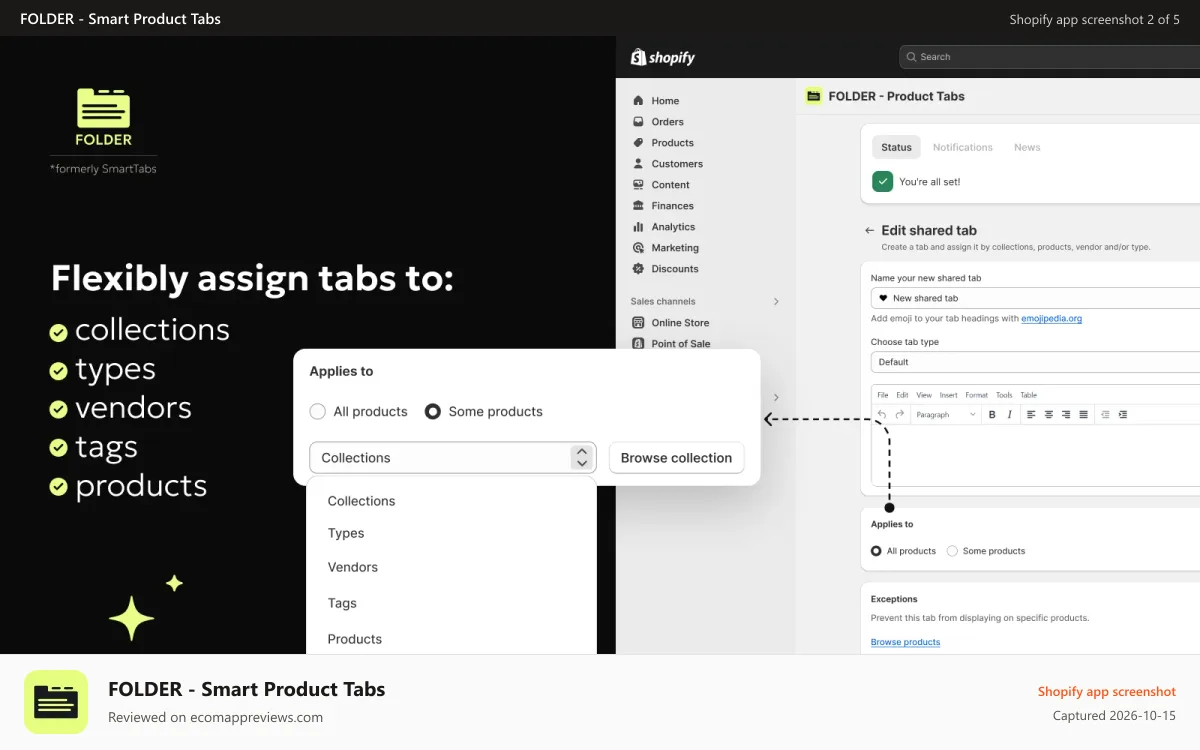The height and width of the screenshot is (750, 1200).
Task: Choose Tags from the dropdown list
Action: 342,603
